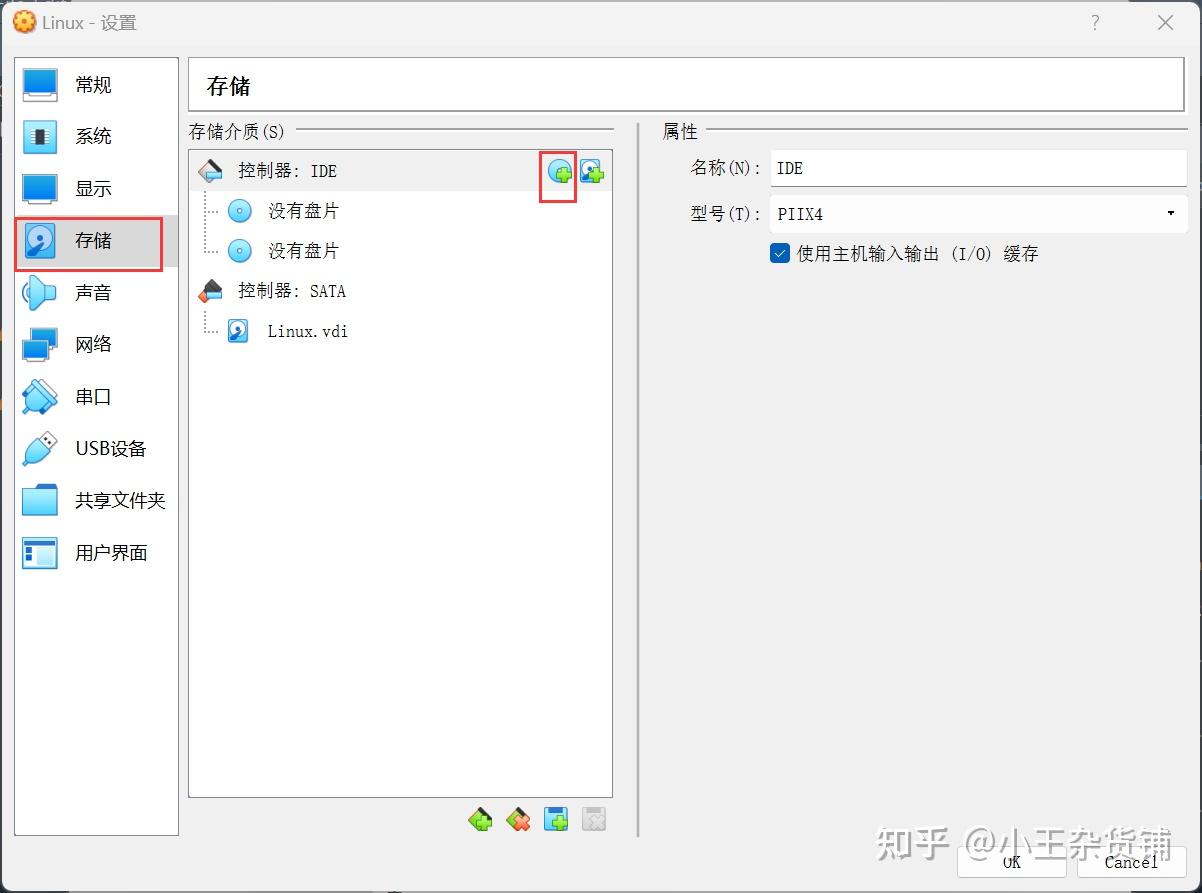Image resolution: width=1202 pixels, height=893 pixels.
Task: Add an optical drive to the IDE controller
Action: coord(560,172)
